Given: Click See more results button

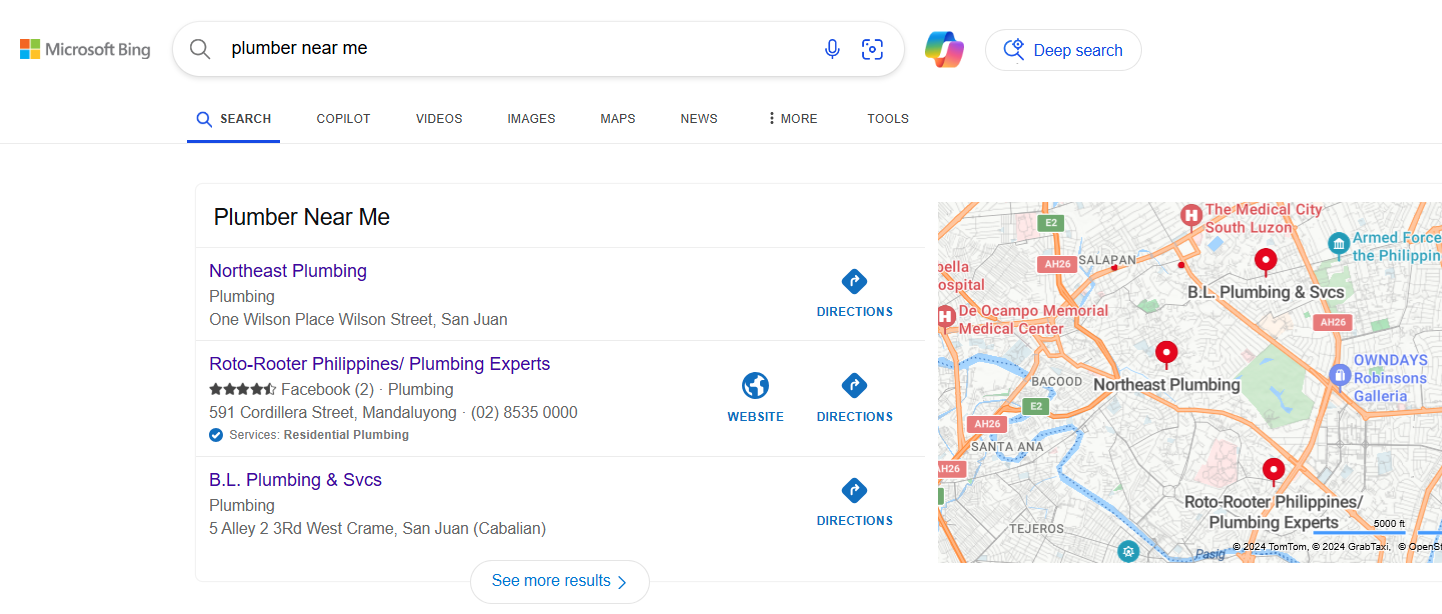Looking at the screenshot, I should [x=560, y=581].
